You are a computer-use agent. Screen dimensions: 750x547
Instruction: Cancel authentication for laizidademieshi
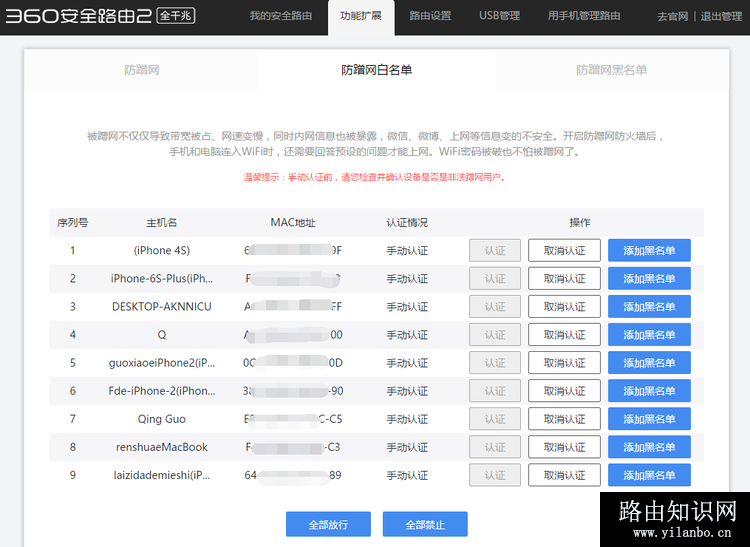(564, 475)
